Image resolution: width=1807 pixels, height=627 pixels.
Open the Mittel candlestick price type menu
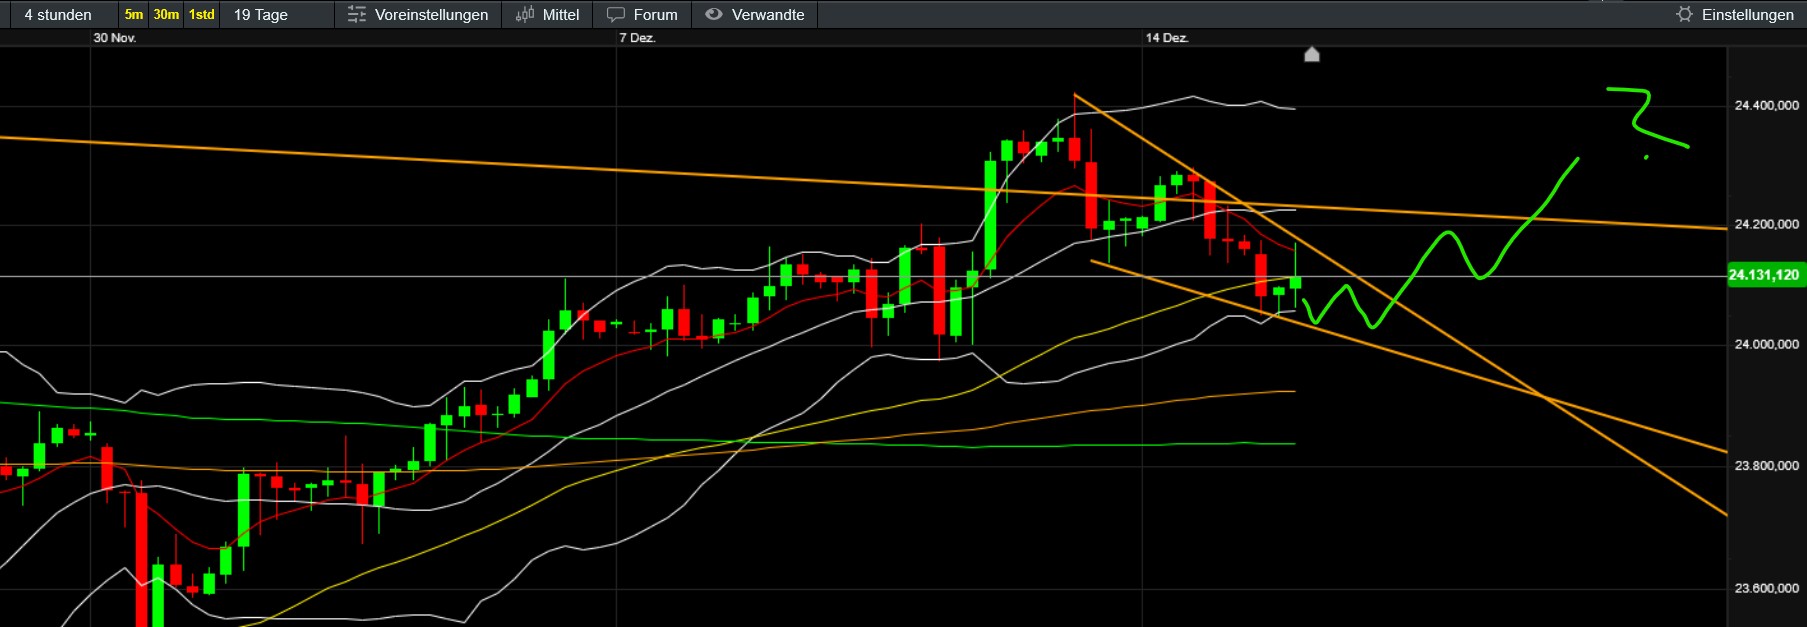tap(547, 15)
